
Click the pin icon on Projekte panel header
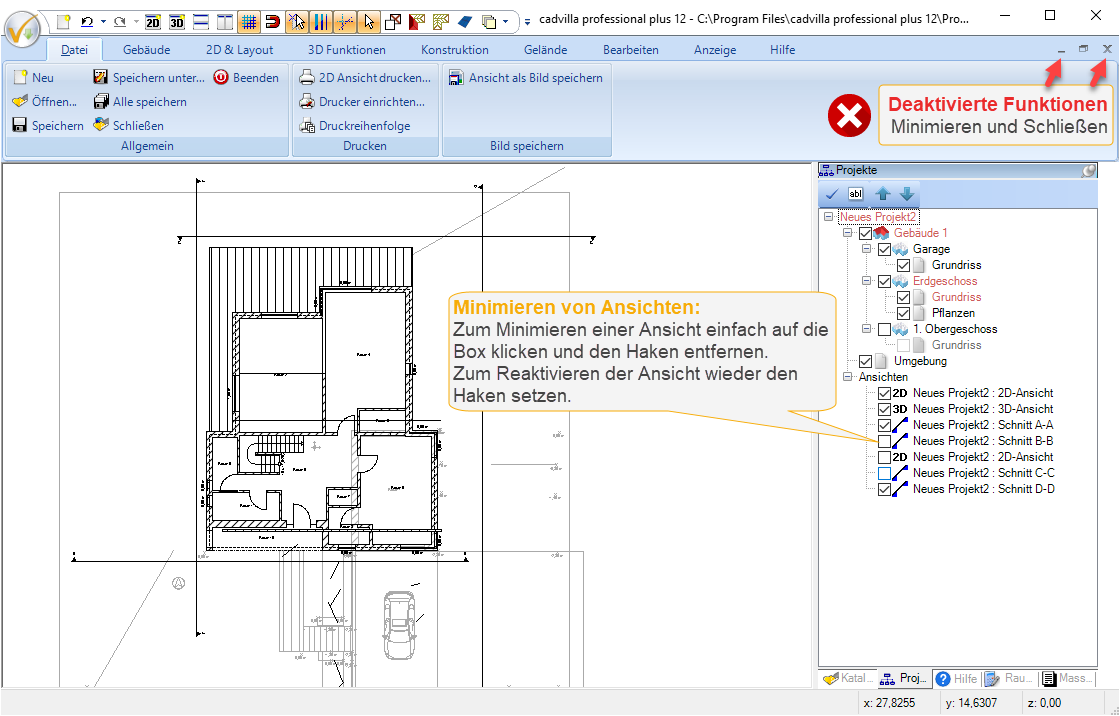1089,171
